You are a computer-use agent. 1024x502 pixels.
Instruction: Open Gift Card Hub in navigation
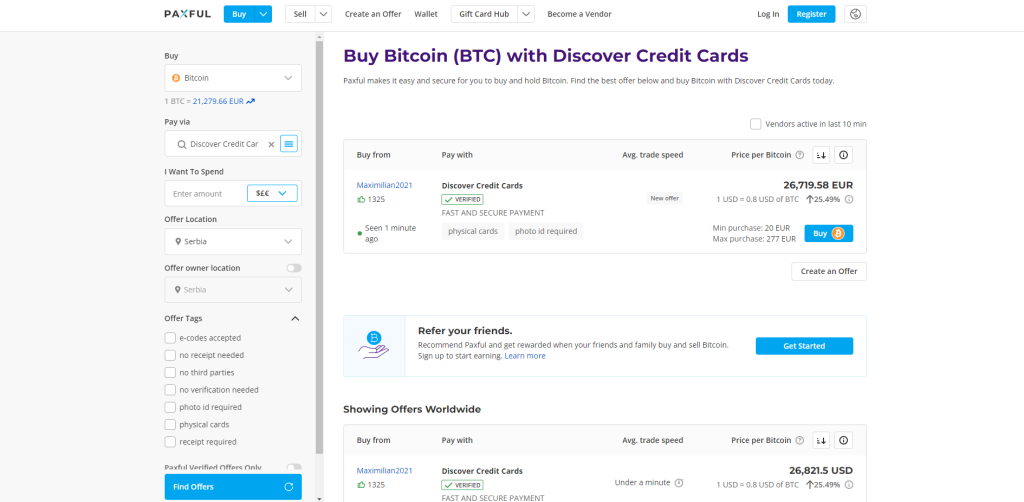click(x=484, y=14)
